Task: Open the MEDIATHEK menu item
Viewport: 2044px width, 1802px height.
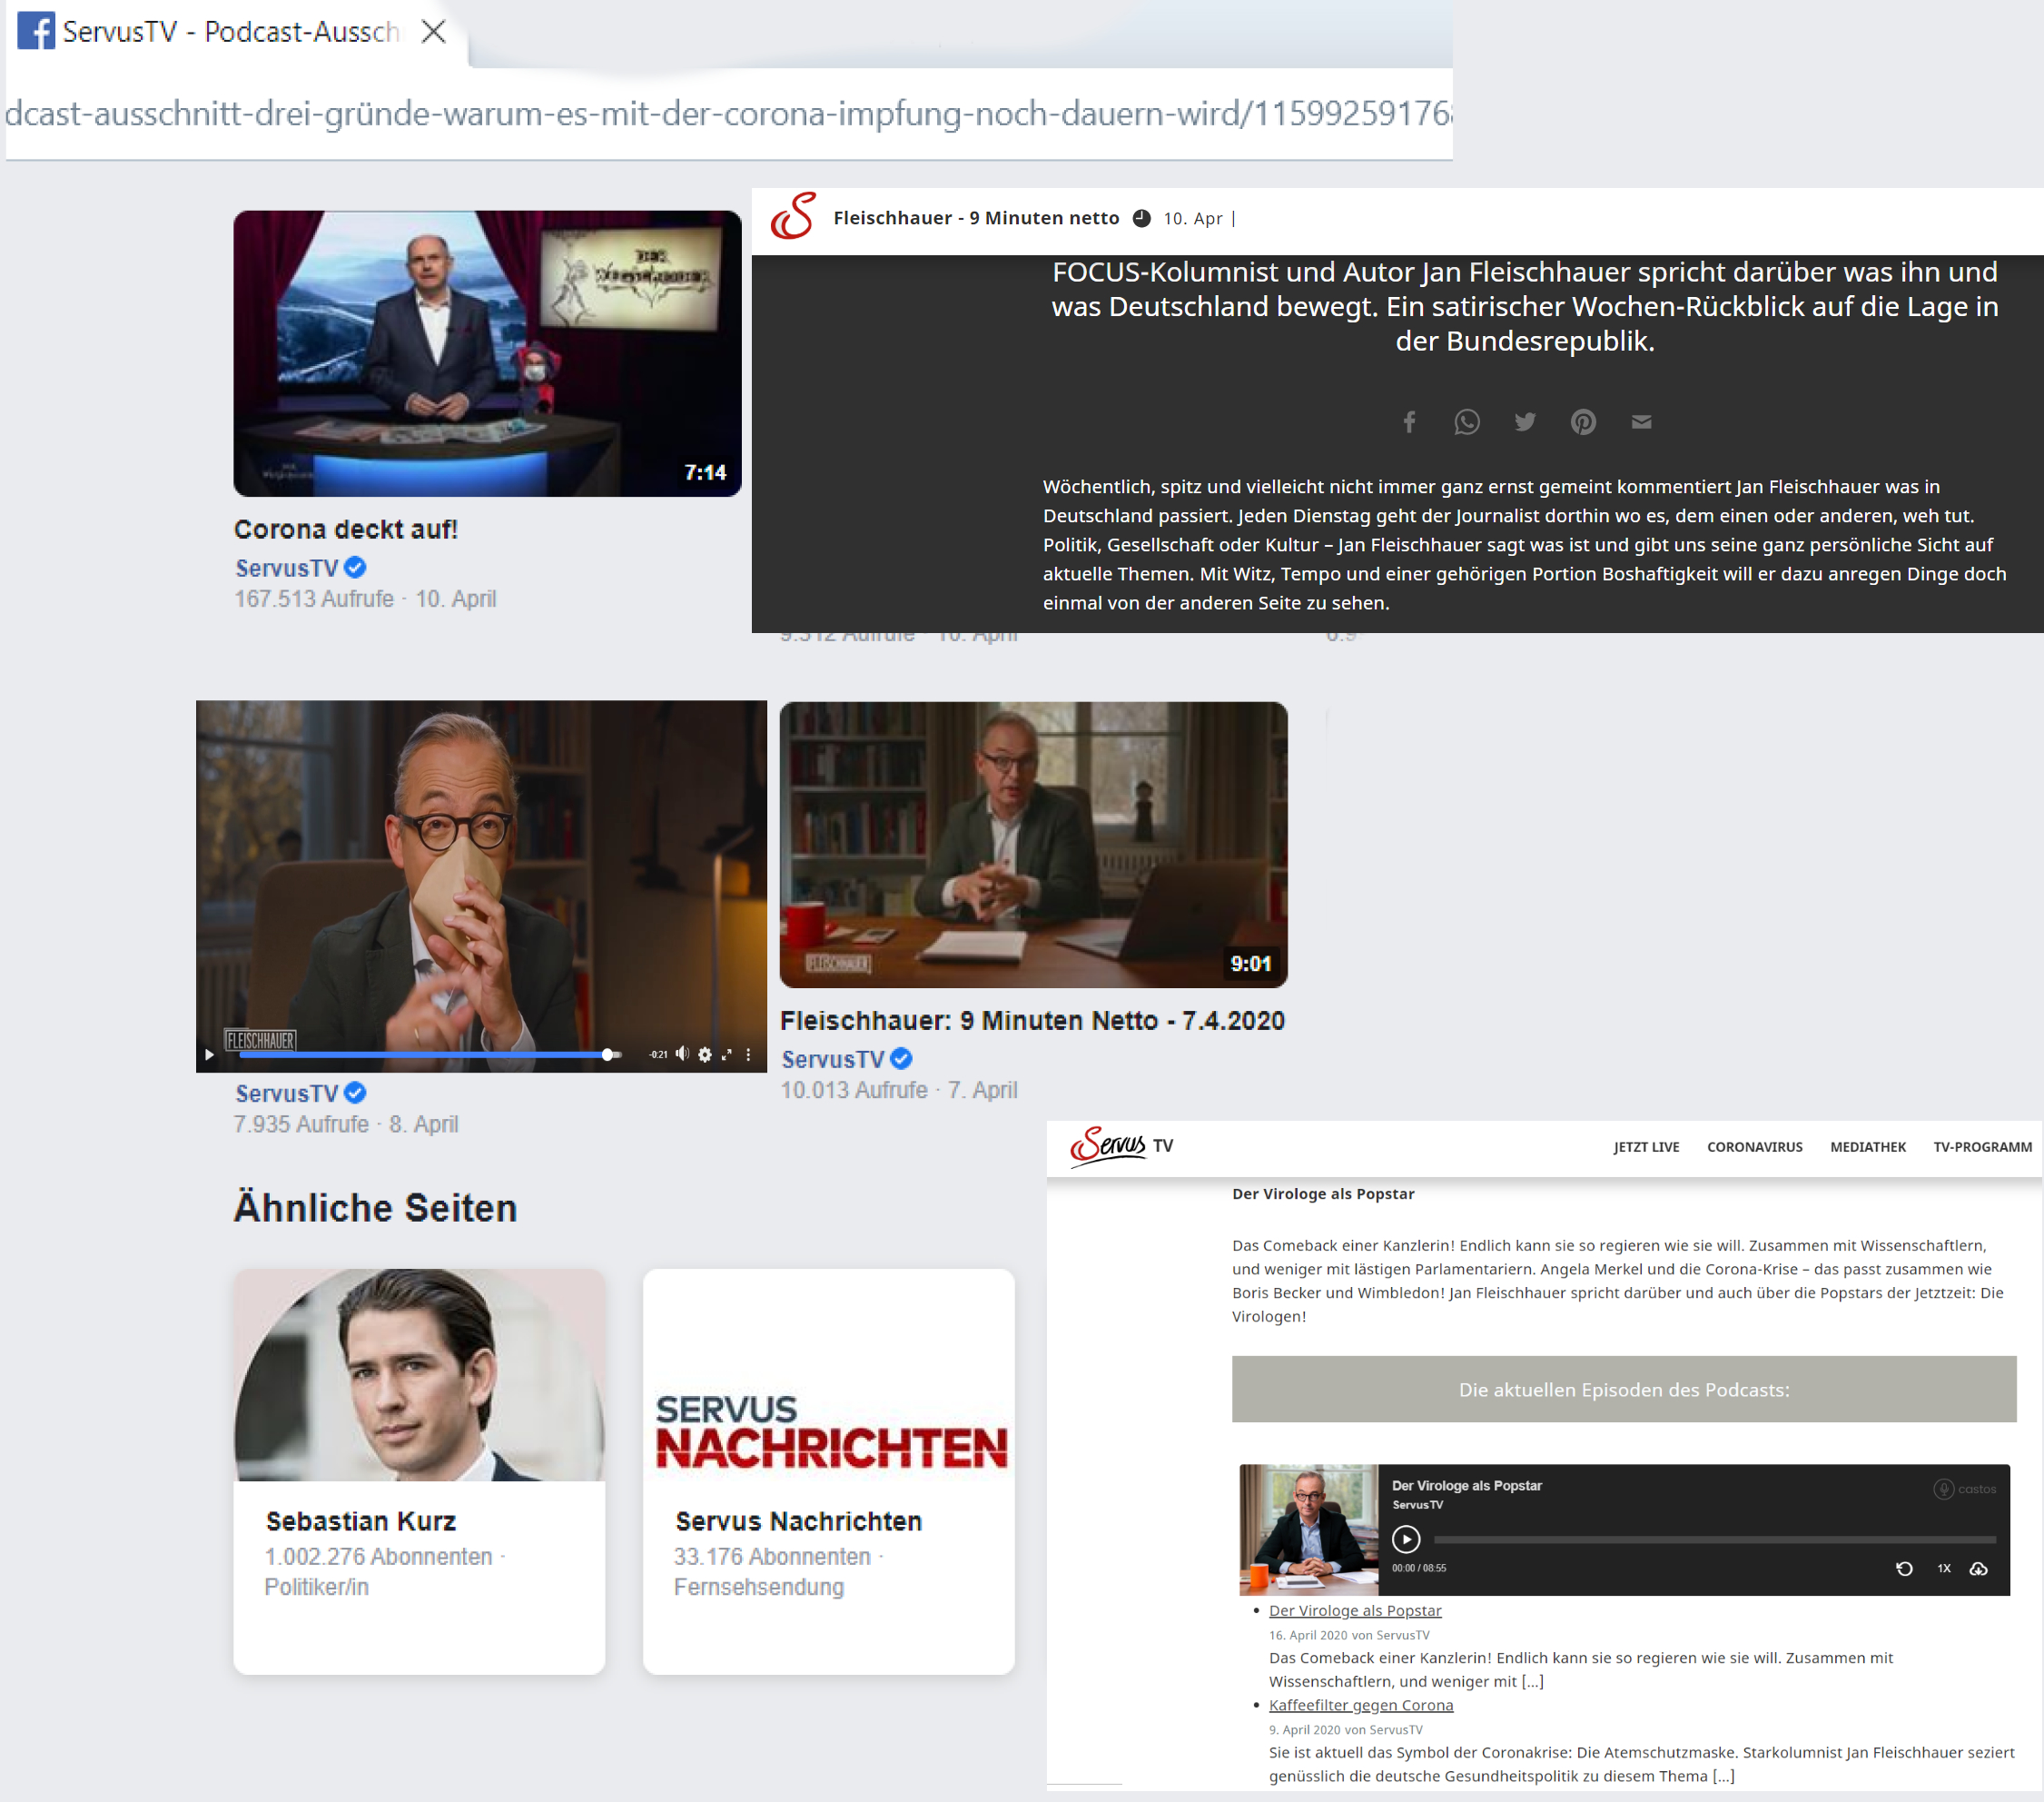Action: (x=1867, y=1147)
